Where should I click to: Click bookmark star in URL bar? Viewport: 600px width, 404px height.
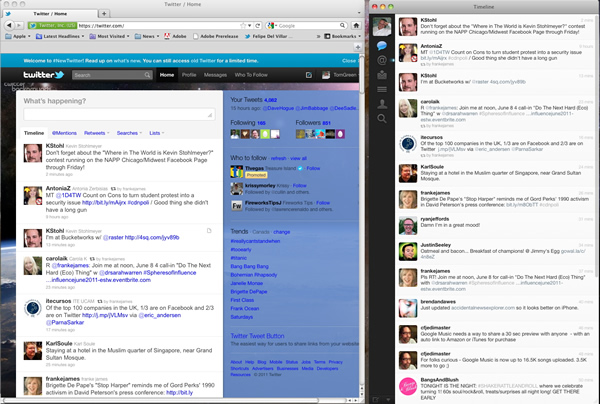[x=243, y=26]
